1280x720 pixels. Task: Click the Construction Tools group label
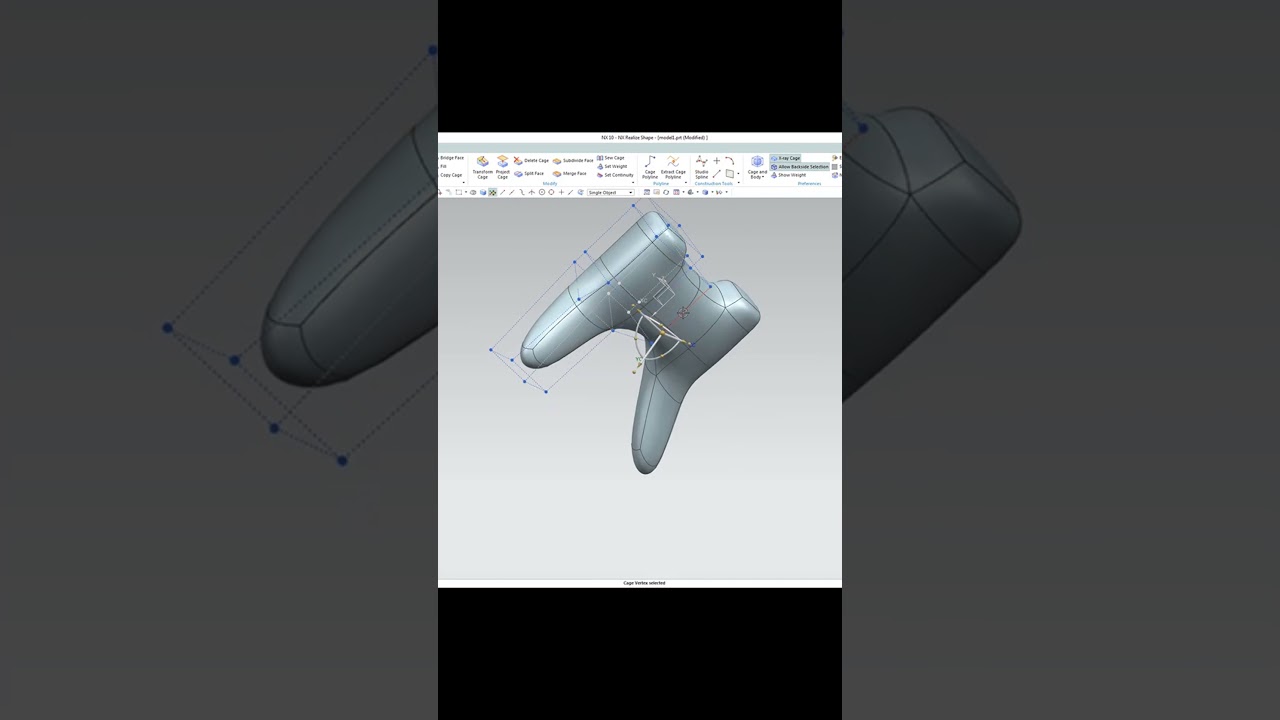[x=714, y=183]
